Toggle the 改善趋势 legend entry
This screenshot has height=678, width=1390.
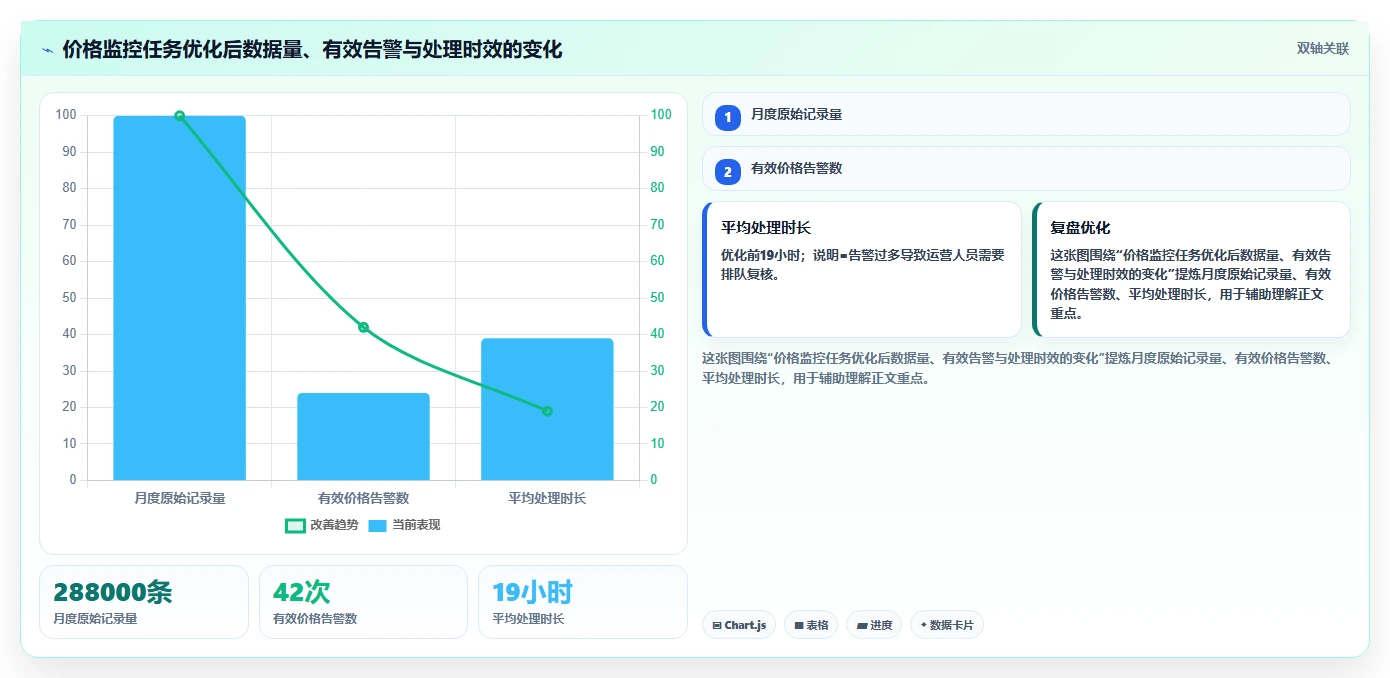322,525
